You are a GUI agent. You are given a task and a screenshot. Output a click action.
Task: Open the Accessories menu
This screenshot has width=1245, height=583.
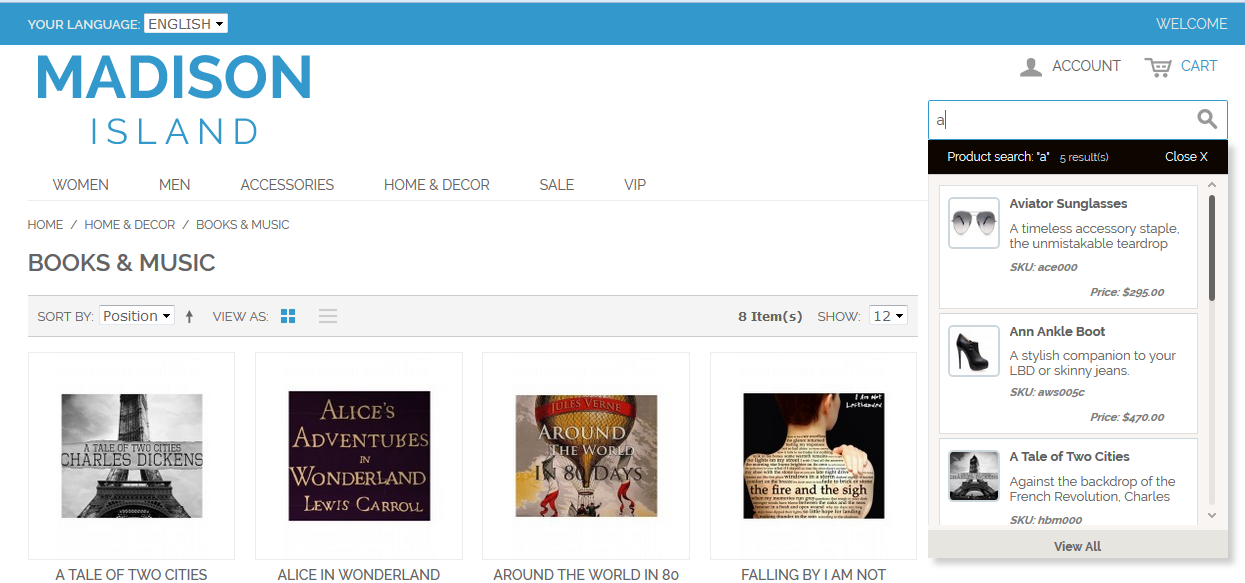[x=287, y=185]
